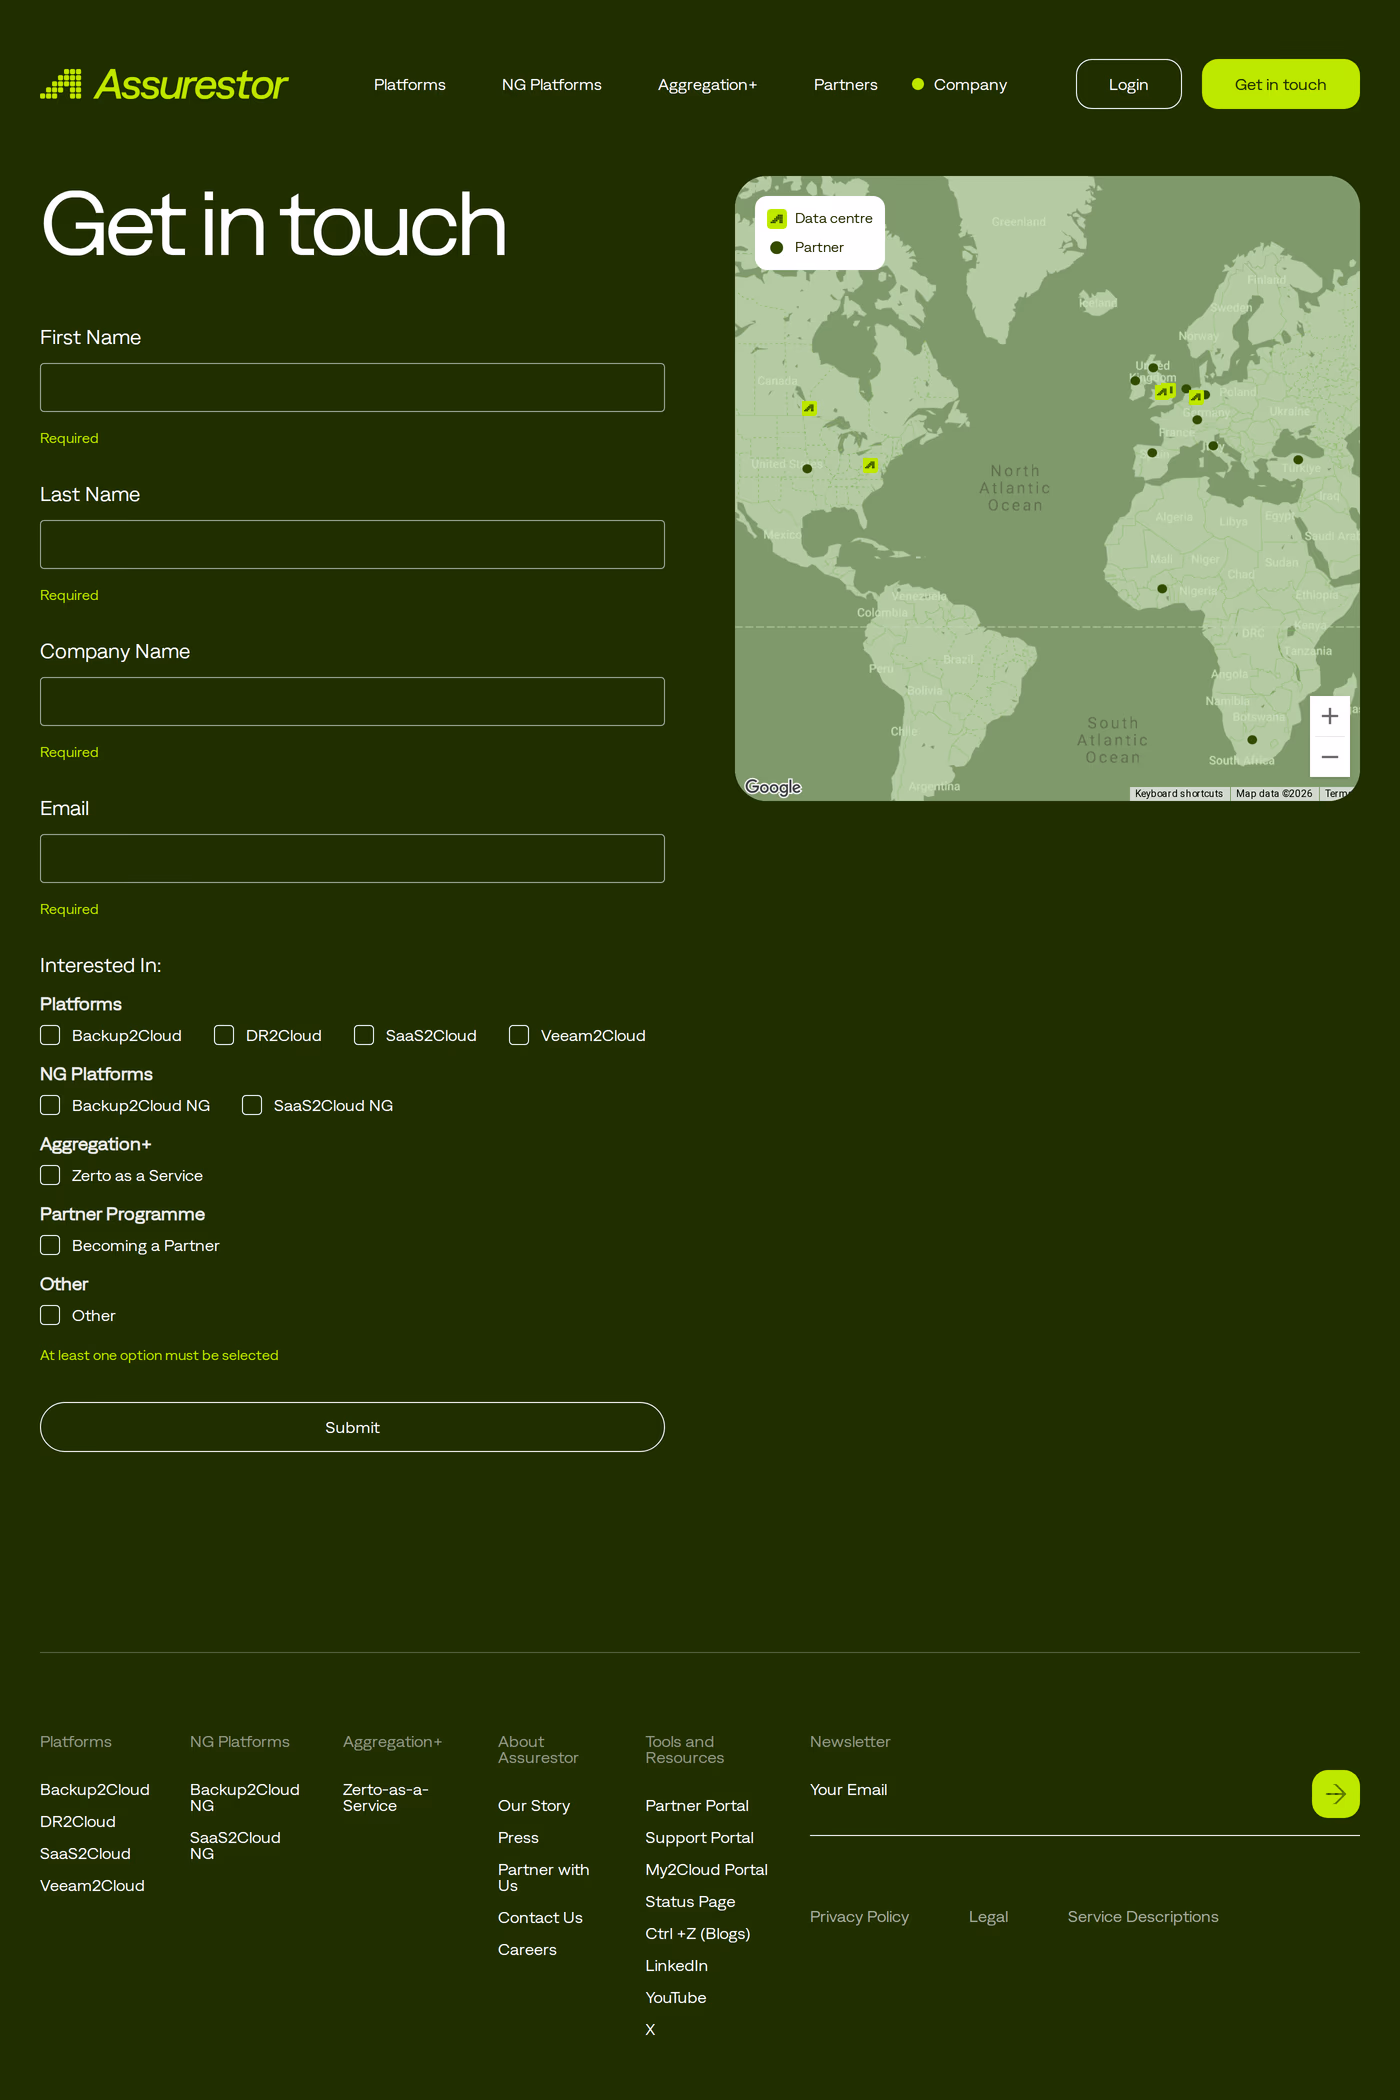This screenshot has width=1400, height=2100.
Task: Tick the Veeam2Cloud checkbox
Action: pos(519,1035)
